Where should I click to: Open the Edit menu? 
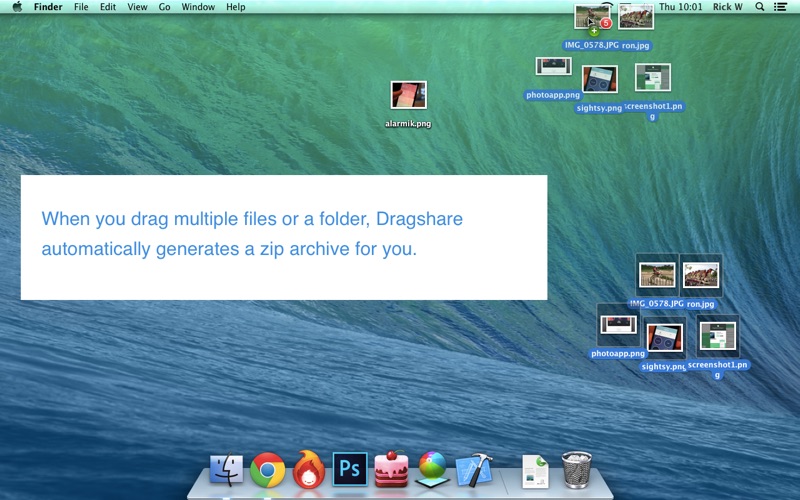tap(108, 7)
